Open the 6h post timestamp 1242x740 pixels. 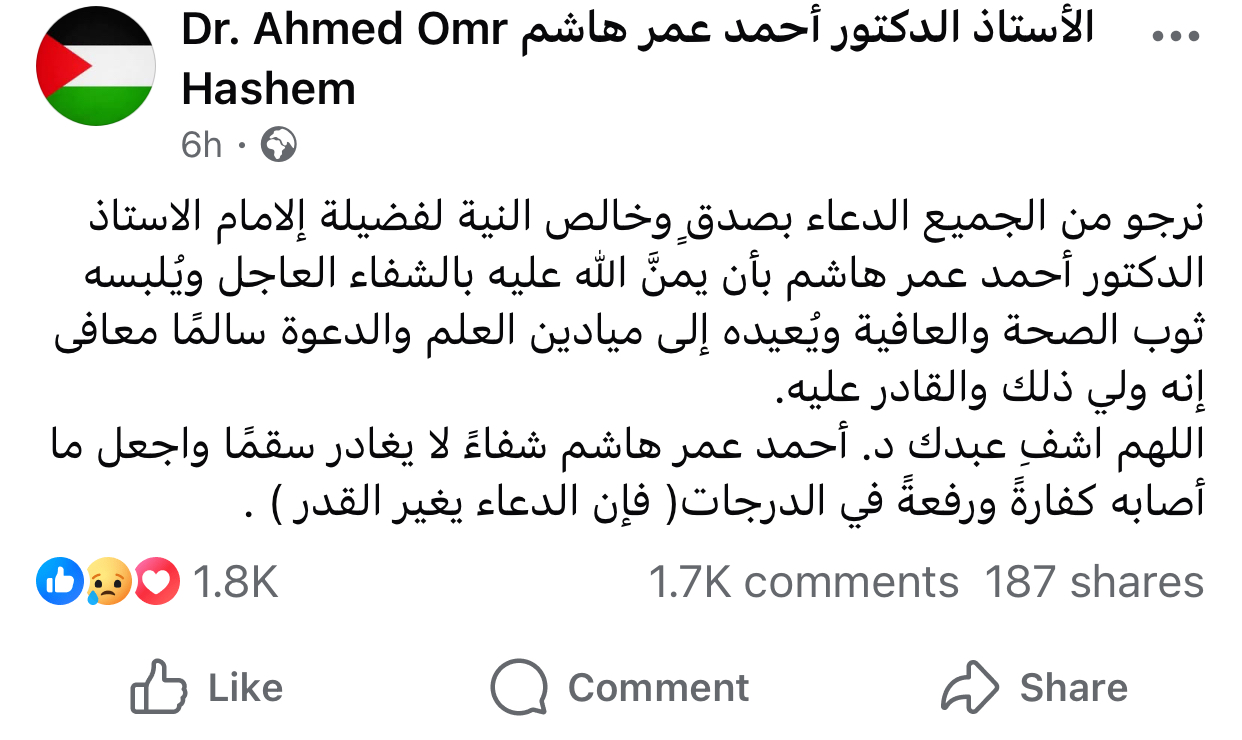pyautogui.click(x=201, y=146)
